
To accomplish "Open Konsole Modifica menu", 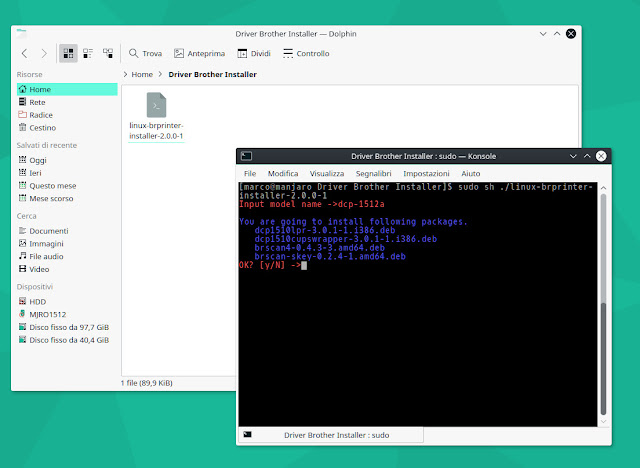I will [283, 173].
